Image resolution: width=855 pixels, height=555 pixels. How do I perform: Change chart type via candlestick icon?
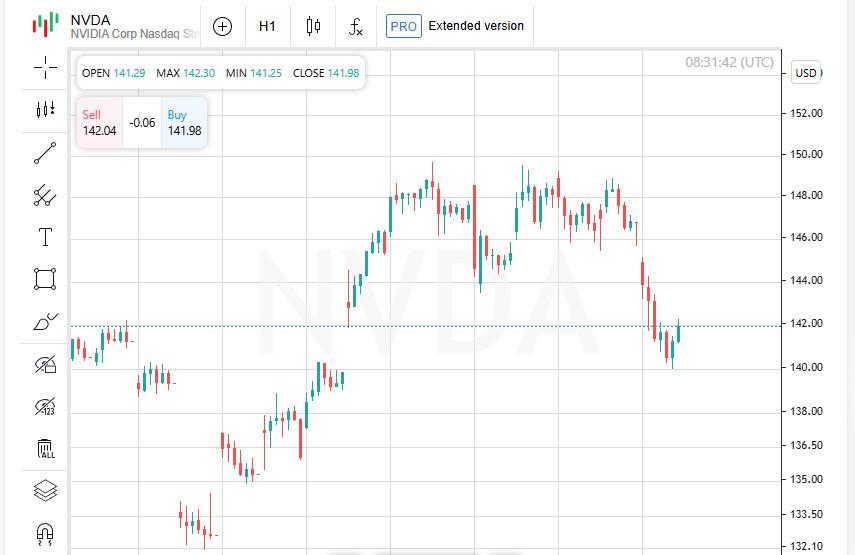(313, 26)
